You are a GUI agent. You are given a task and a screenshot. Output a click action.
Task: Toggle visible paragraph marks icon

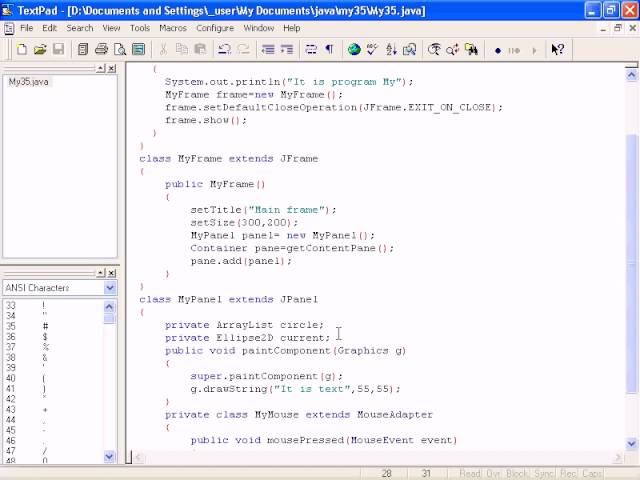(329, 50)
